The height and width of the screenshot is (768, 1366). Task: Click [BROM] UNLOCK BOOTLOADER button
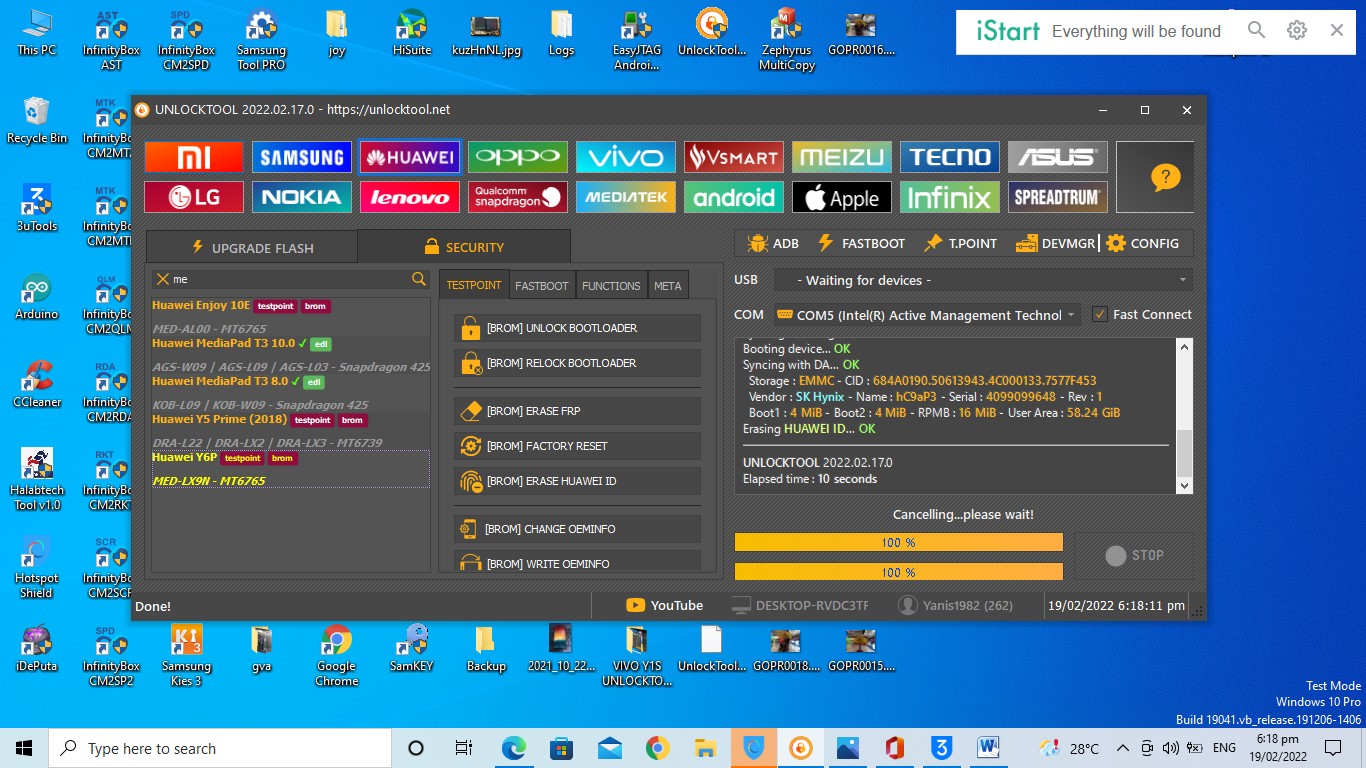click(577, 328)
